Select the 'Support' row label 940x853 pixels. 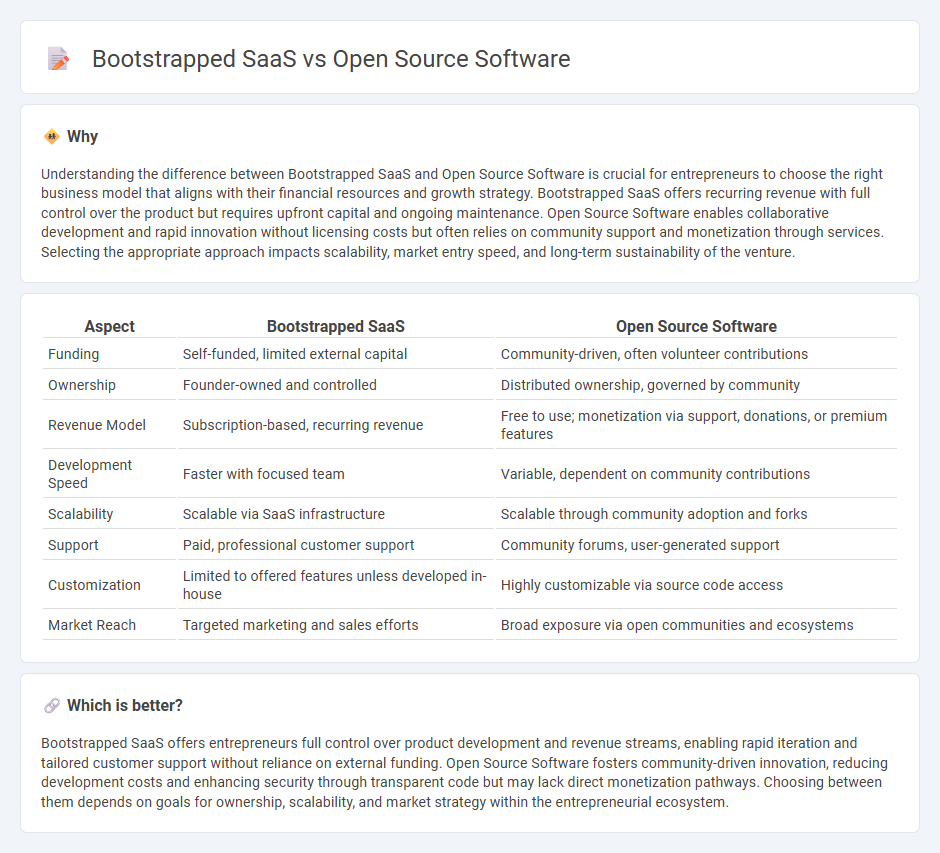[x=73, y=545]
